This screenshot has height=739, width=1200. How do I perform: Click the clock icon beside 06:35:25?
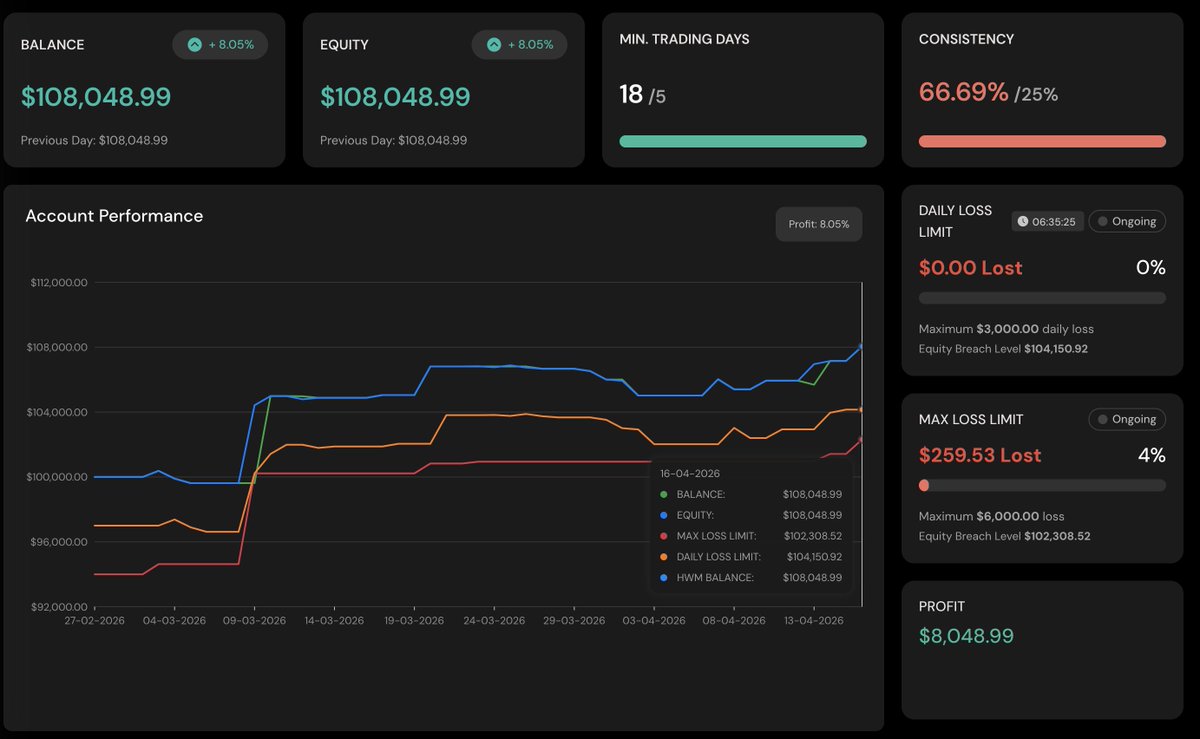[x=1023, y=222]
